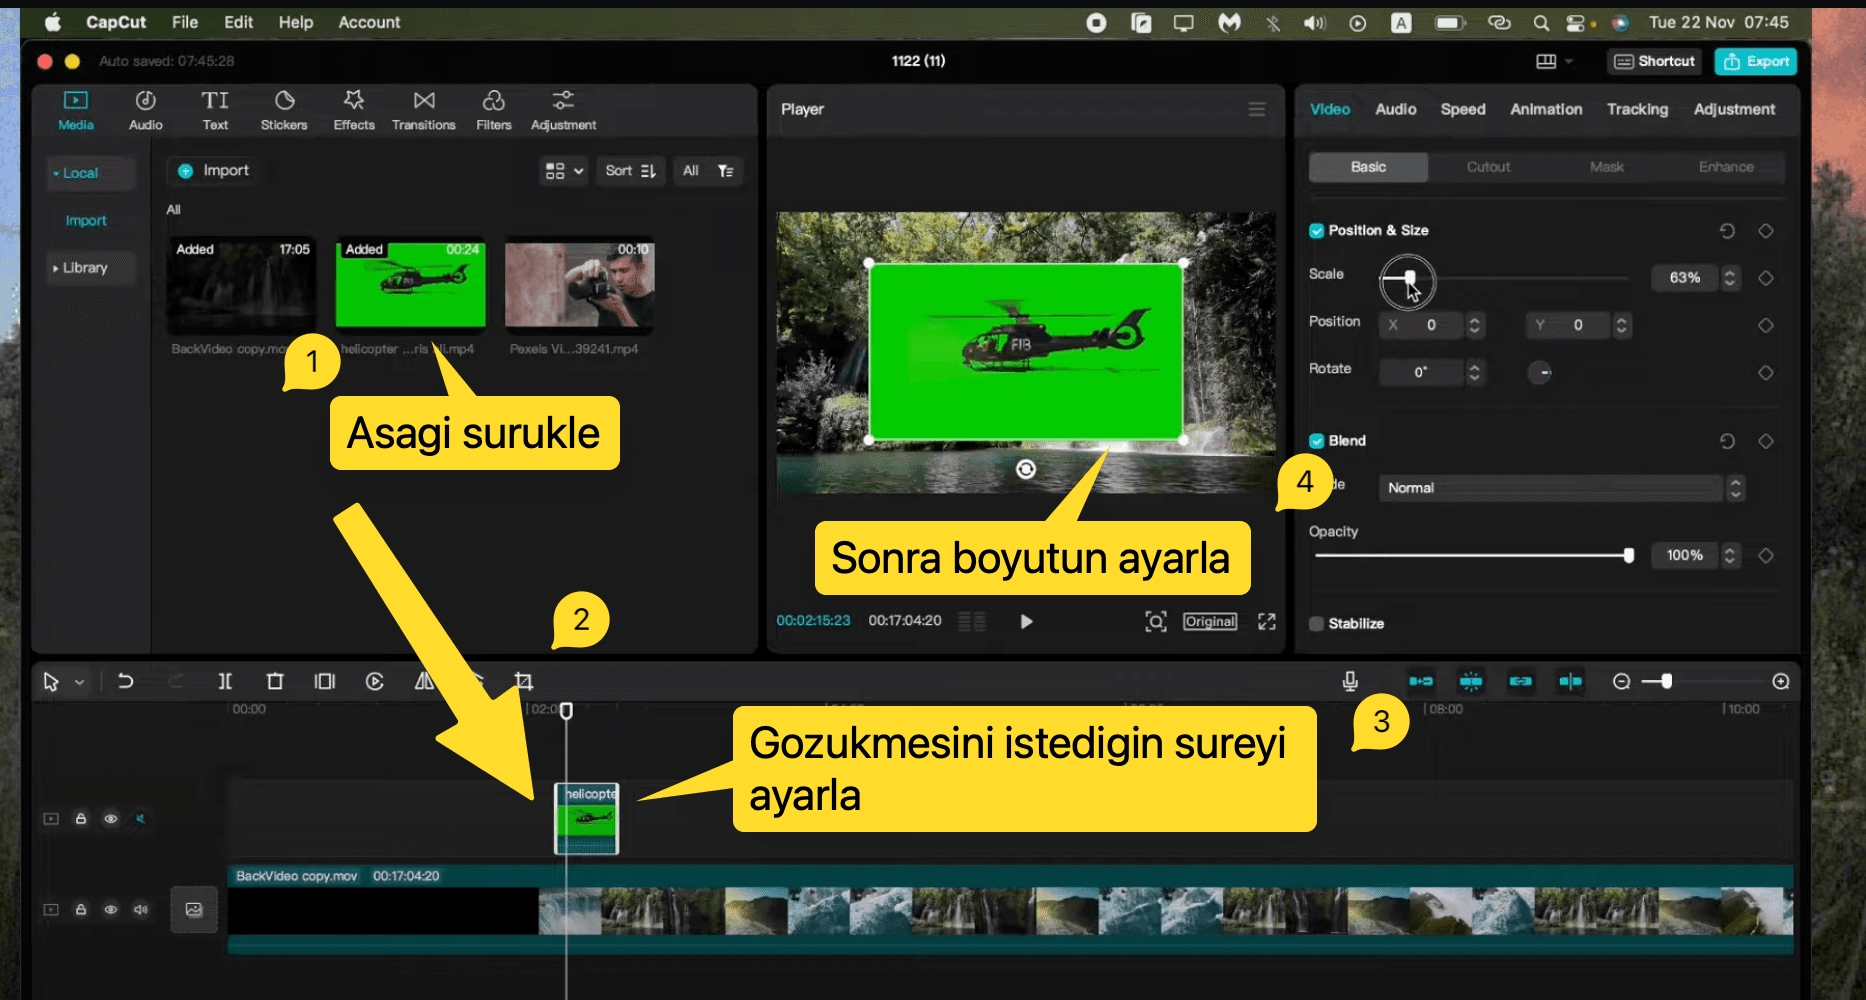The height and width of the screenshot is (1000, 1866).
Task: Click the Opacity slider handle
Action: tap(1628, 556)
